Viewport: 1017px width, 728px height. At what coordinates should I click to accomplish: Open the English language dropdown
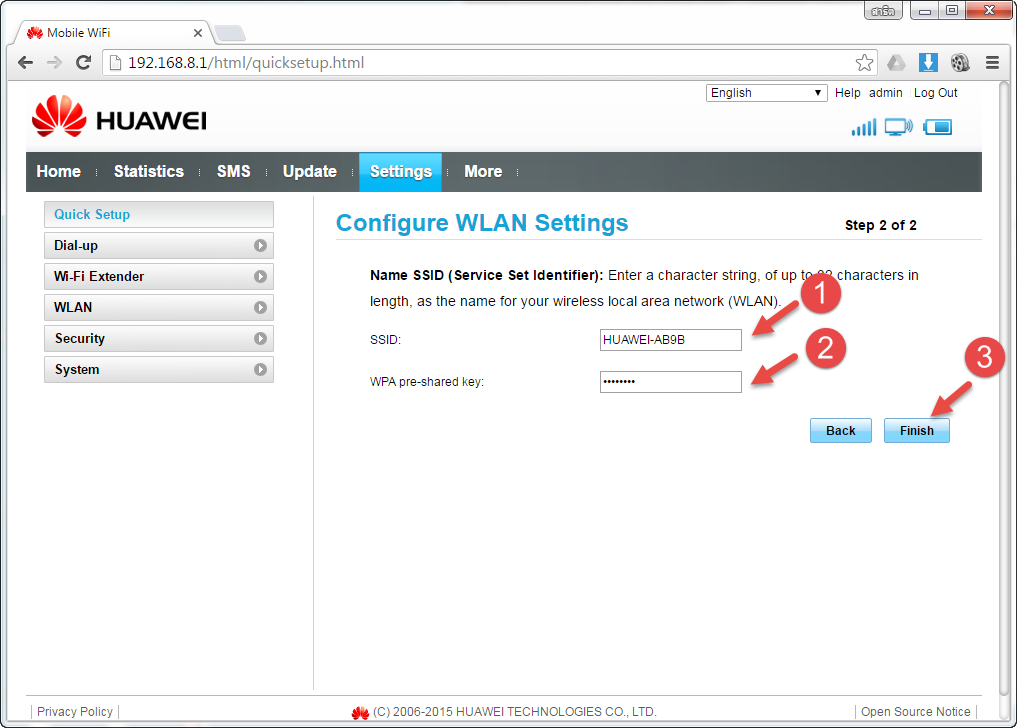[766, 93]
